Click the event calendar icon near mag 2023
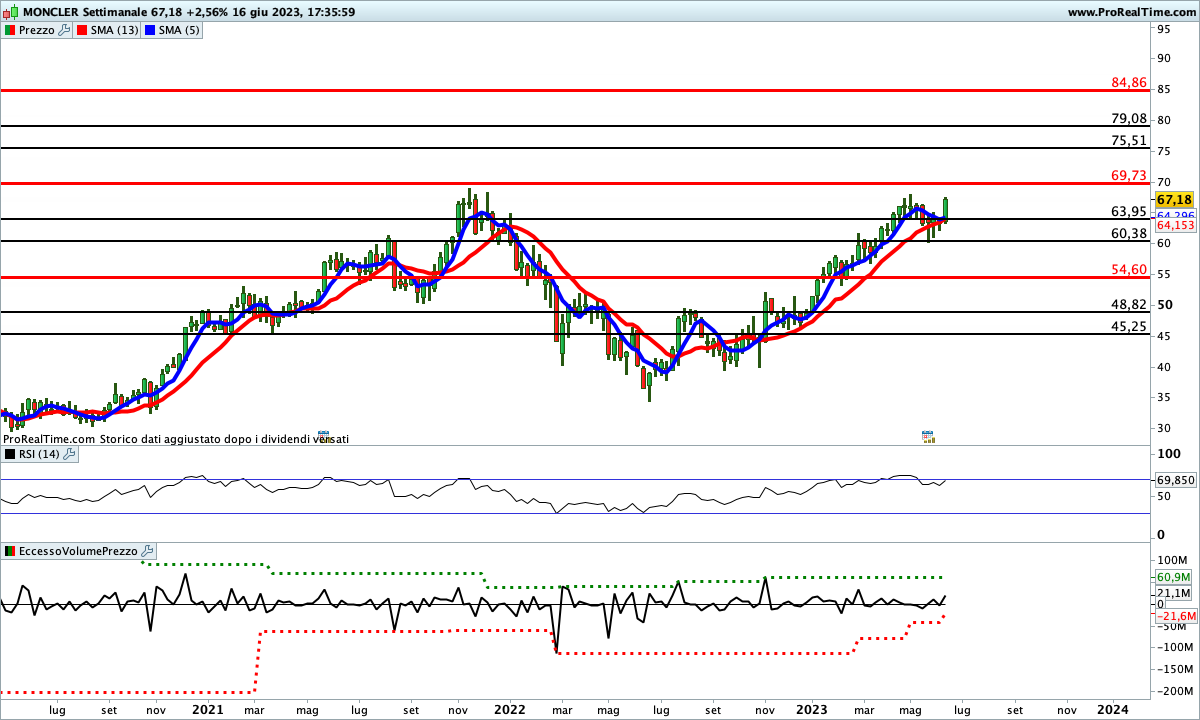The image size is (1200, 720). click(x=928, y=437)
